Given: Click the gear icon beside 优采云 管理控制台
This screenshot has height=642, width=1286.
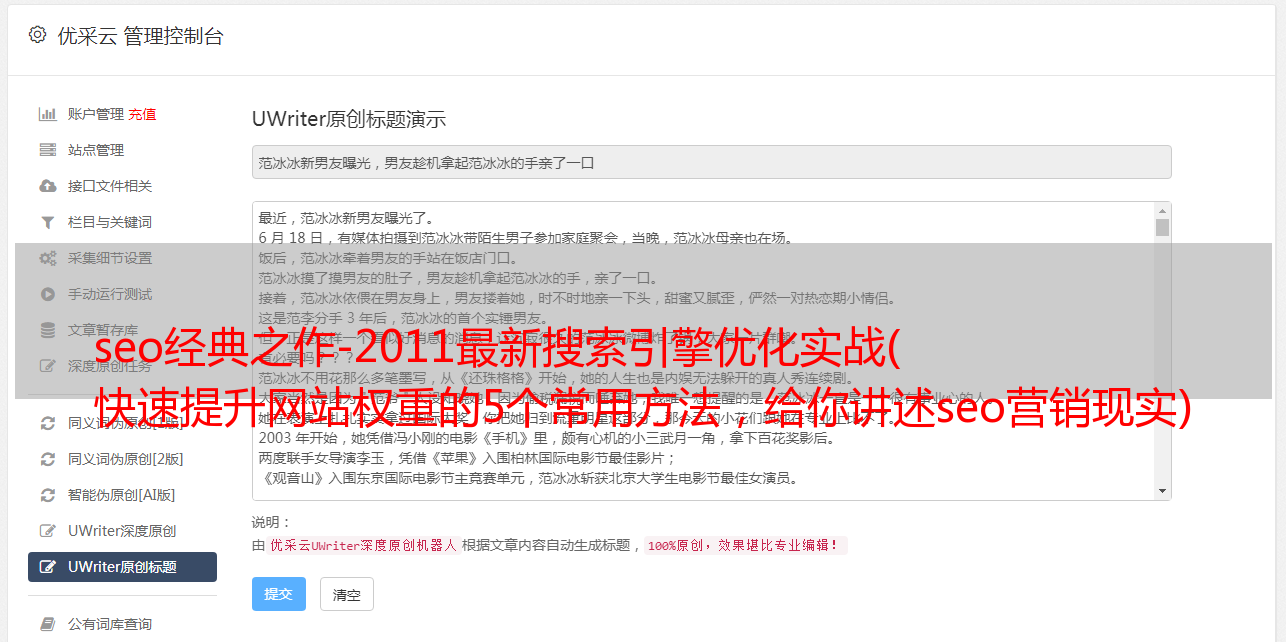Looking at the screenshot, I should point(37,35).
